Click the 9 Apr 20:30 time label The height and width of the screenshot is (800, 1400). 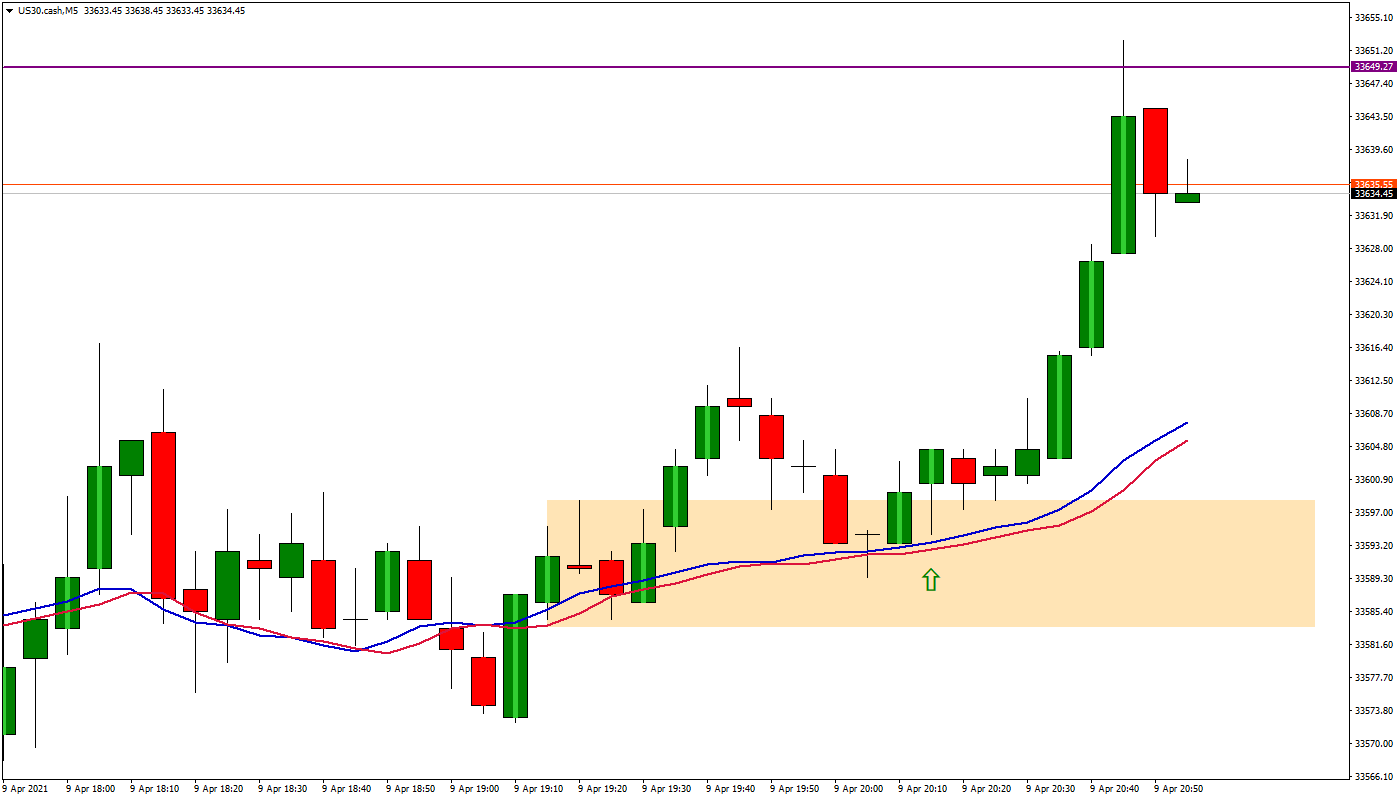(x=1051, y=789)
